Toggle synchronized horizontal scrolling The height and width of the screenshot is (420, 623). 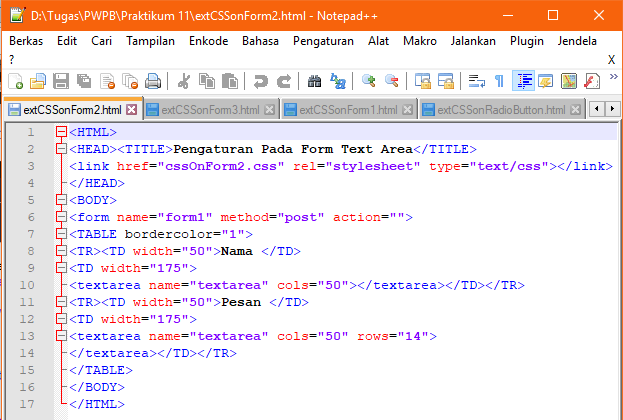coord(445,81)
